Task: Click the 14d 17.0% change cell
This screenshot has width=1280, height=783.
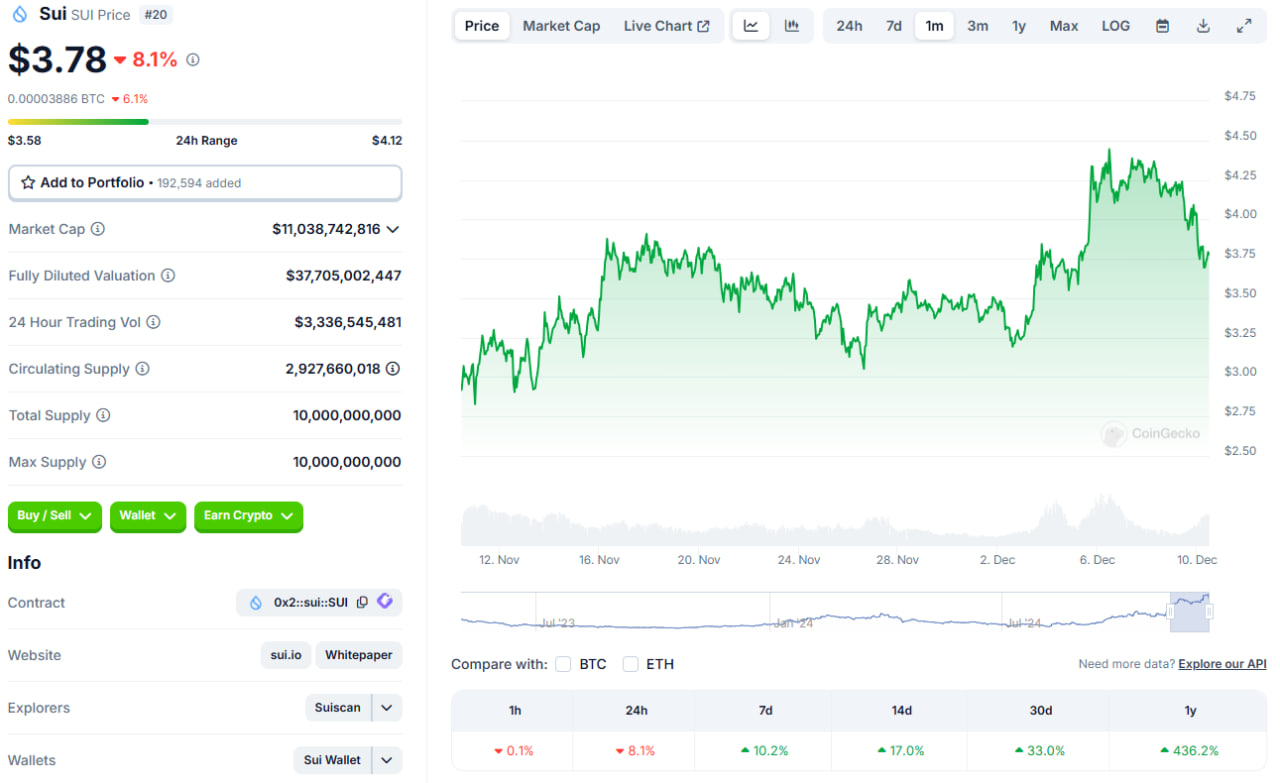Action: point(902,750)
